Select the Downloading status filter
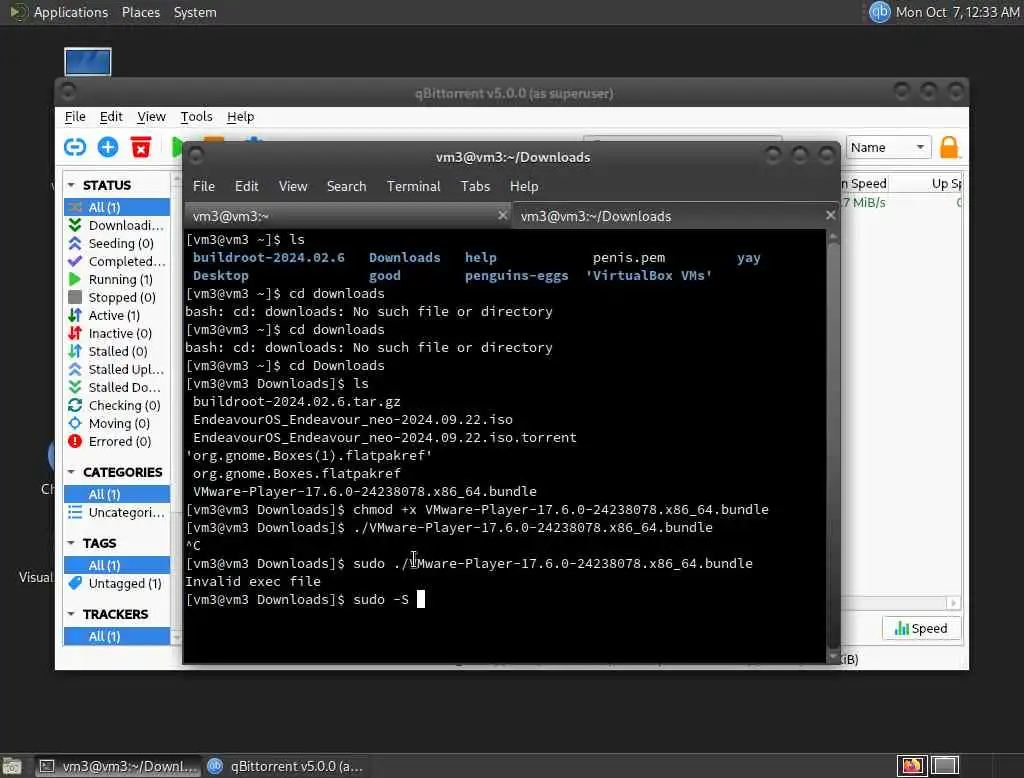 [x=117, y=225]
